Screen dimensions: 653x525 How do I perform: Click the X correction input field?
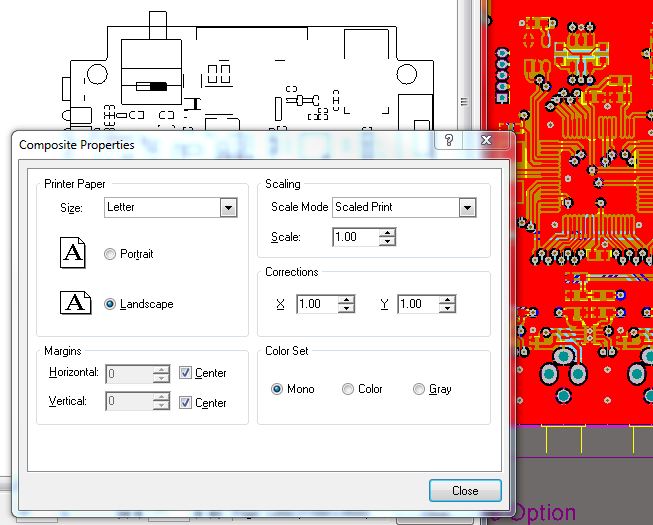tap(317, 304)
